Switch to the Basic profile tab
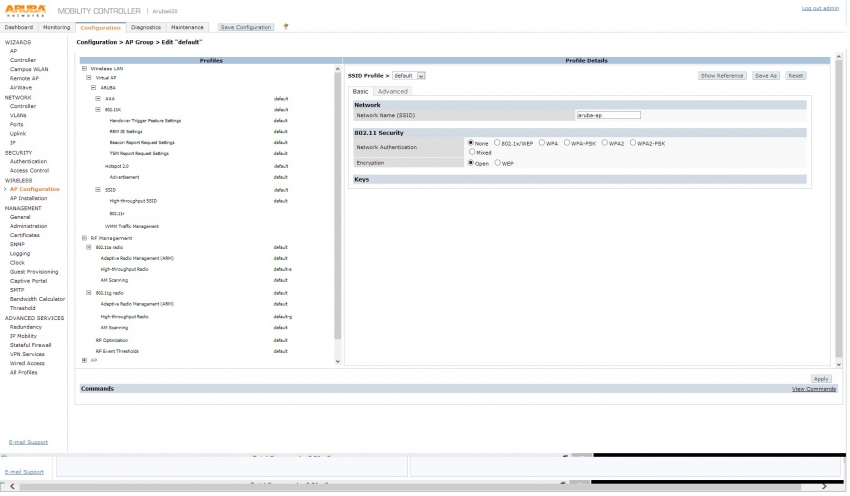 pos(360,92)
